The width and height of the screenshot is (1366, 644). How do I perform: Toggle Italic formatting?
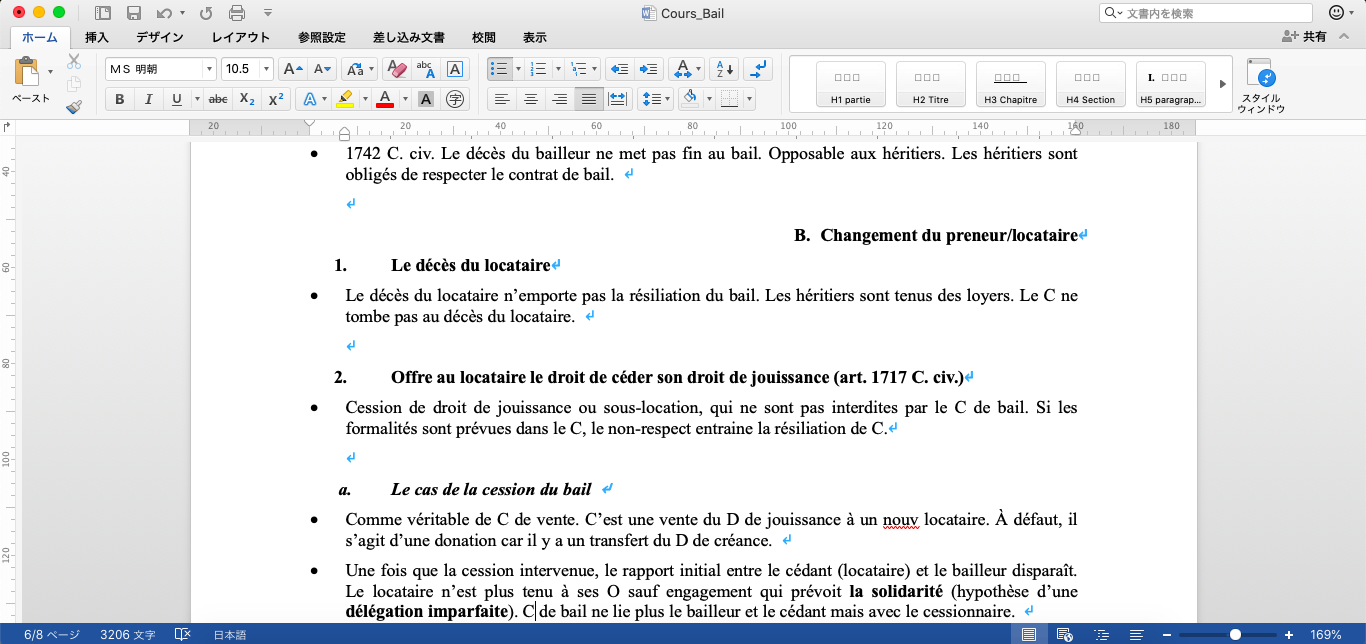148,99
